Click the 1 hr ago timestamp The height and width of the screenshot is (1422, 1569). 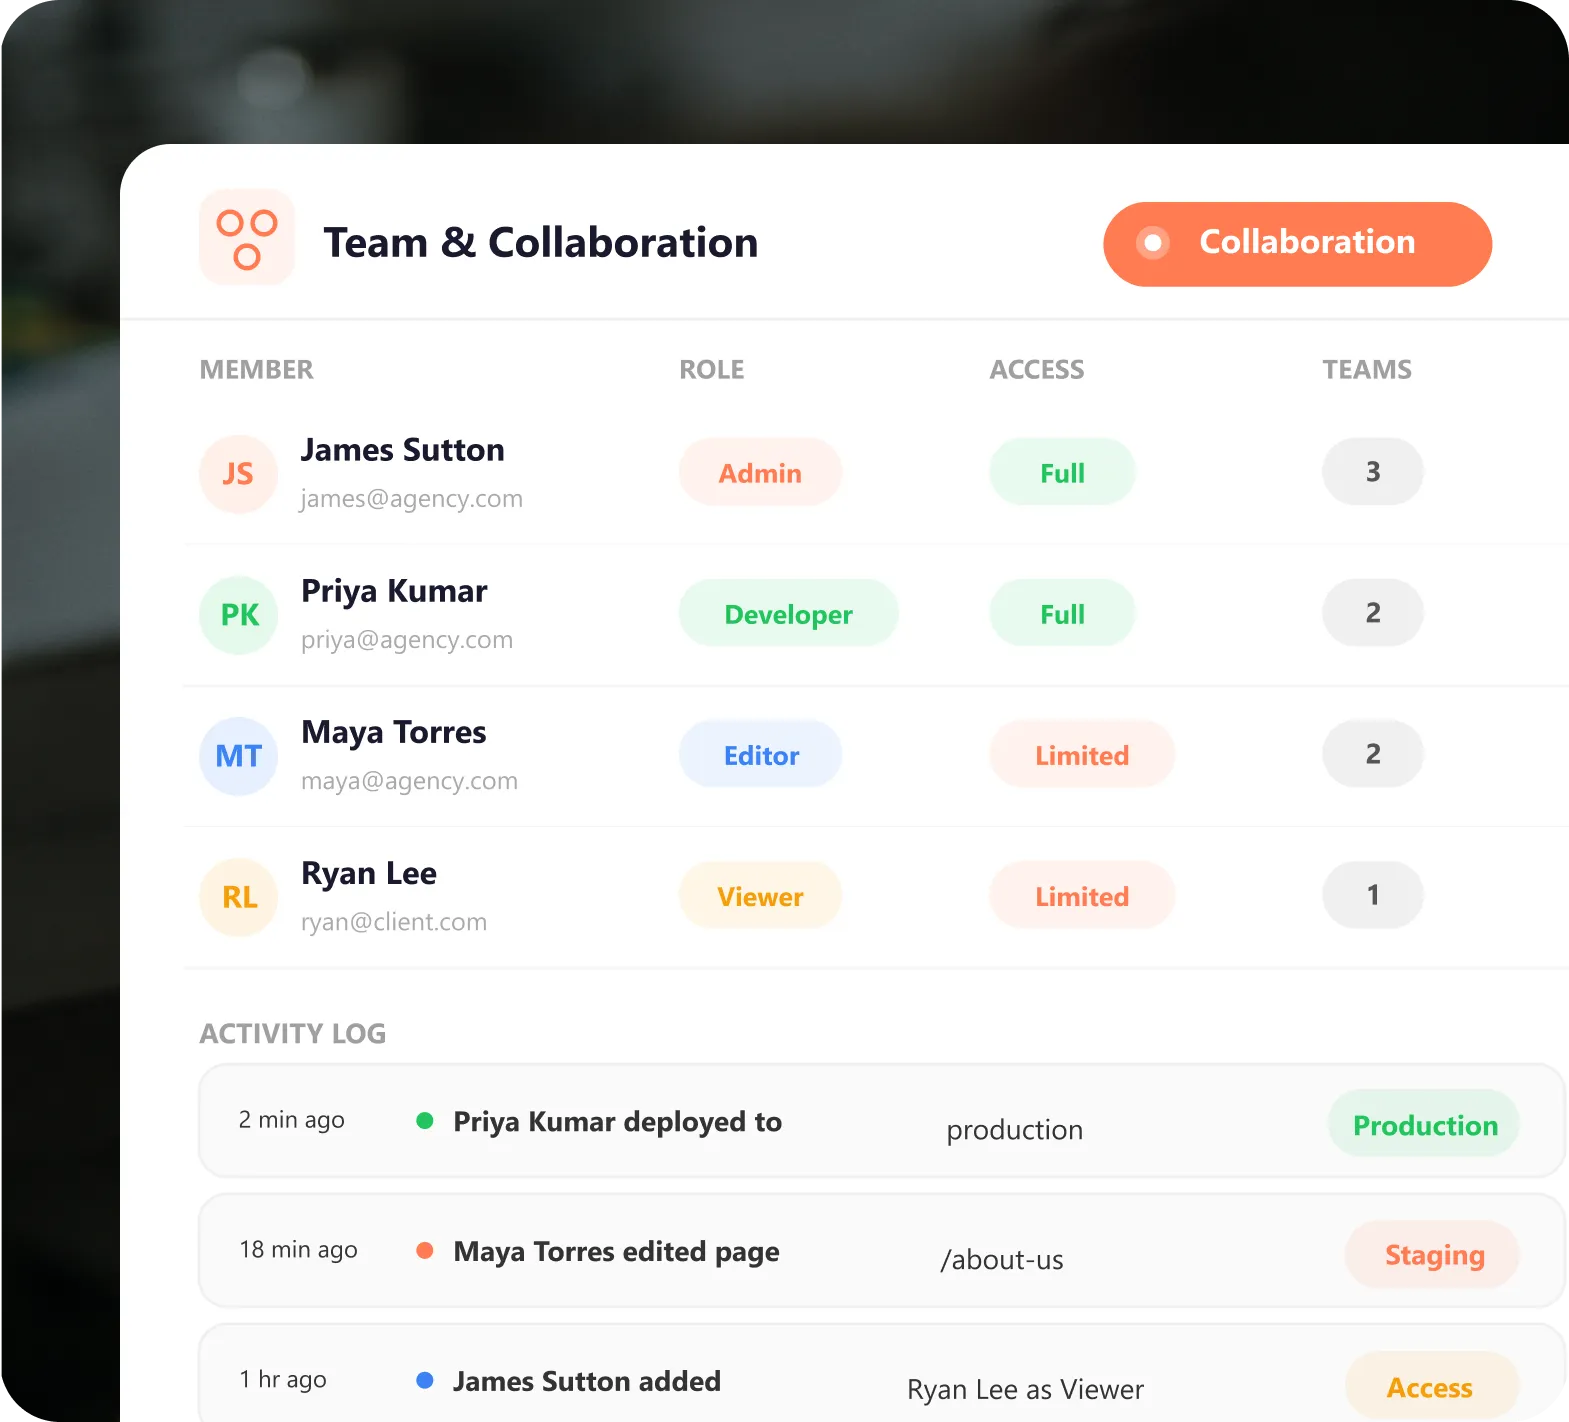pos(282,1380)
